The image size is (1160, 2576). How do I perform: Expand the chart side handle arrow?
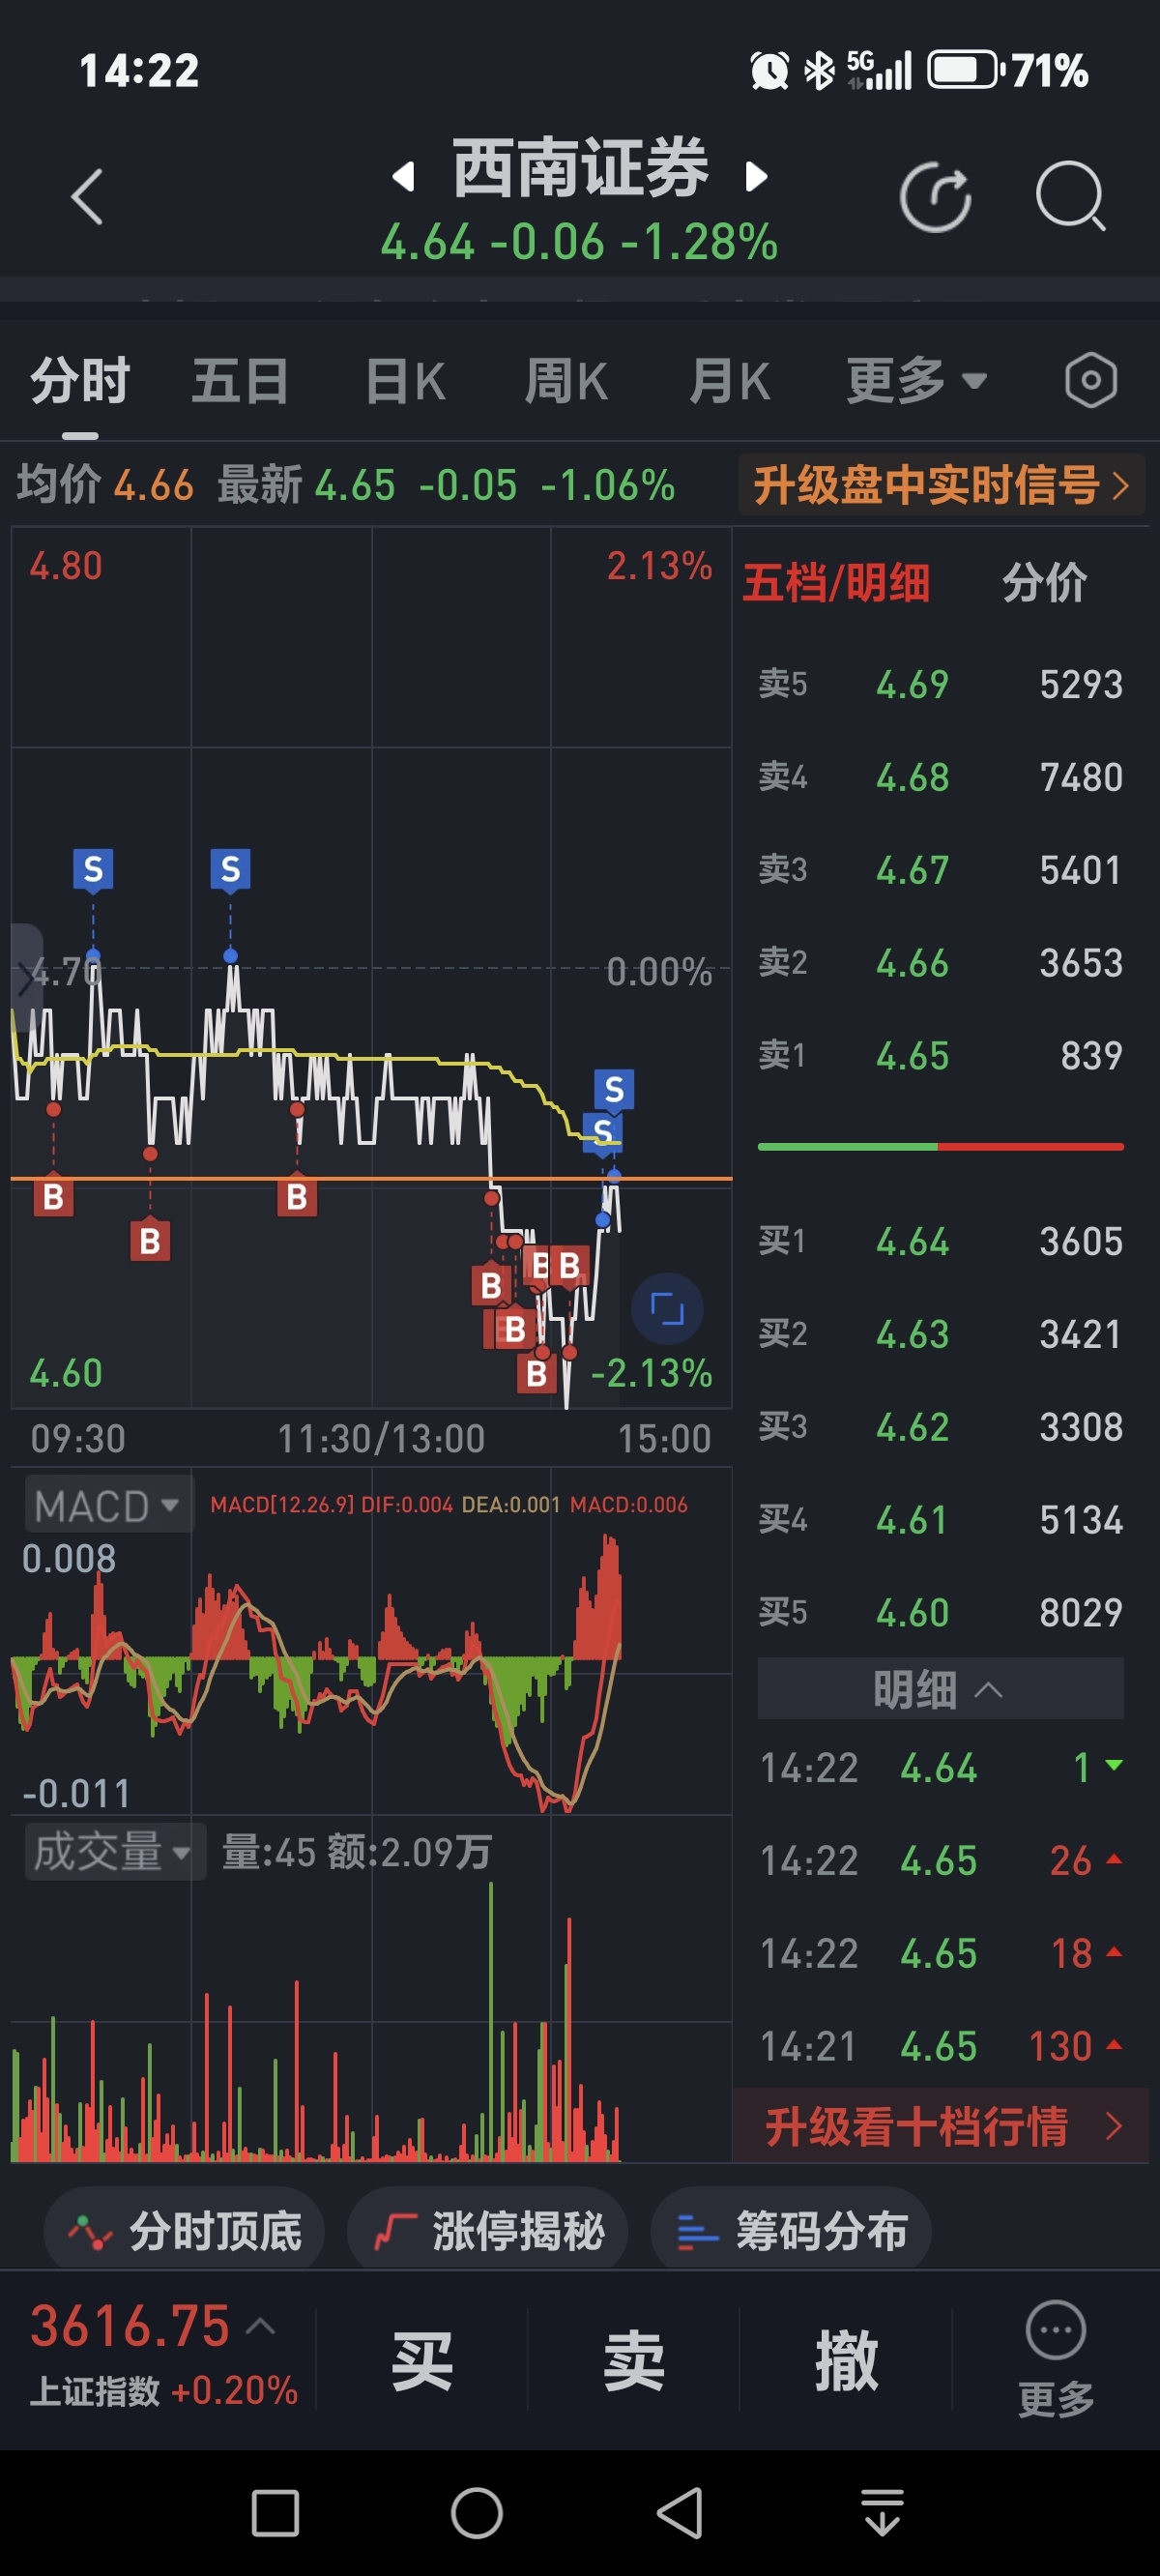click(26, 977)
